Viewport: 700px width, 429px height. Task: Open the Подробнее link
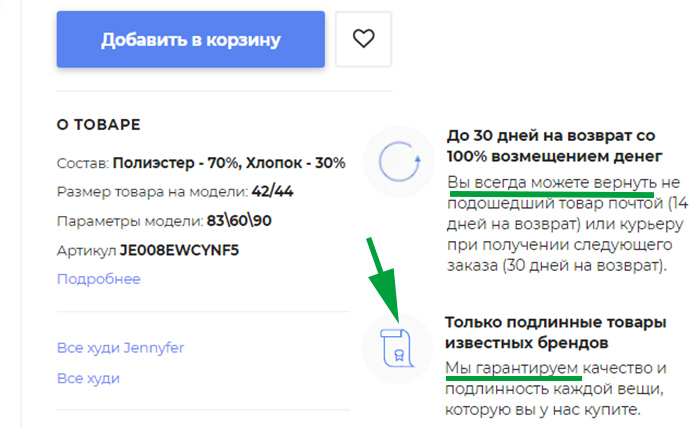(x=99, y=279)
